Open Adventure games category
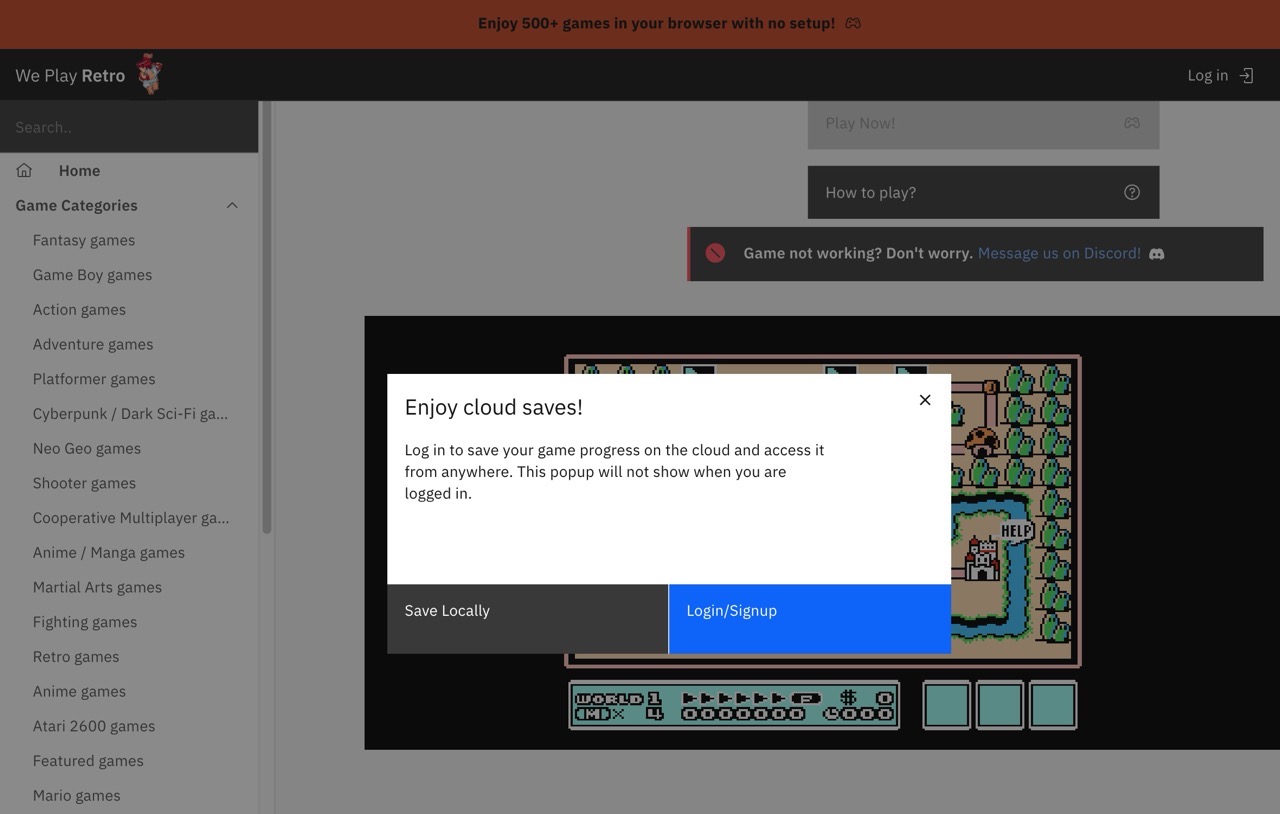The image size is (1280, 814). pos(93,344)
